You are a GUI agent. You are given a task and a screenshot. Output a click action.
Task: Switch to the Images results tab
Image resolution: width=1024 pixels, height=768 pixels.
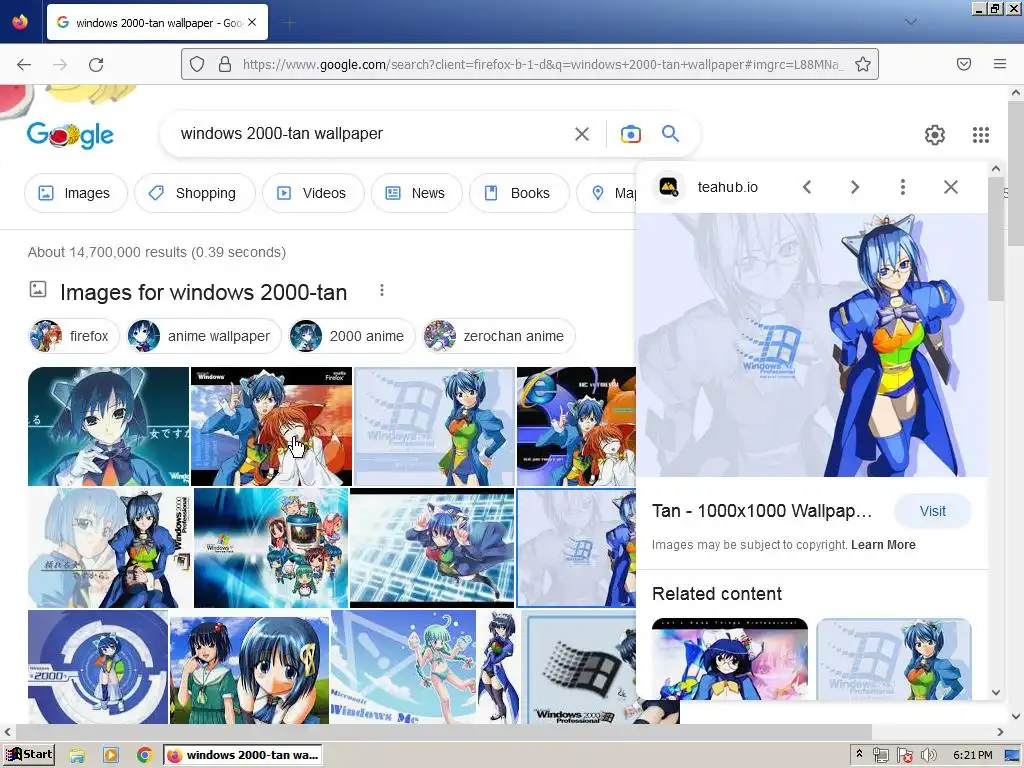click(75, 193)
